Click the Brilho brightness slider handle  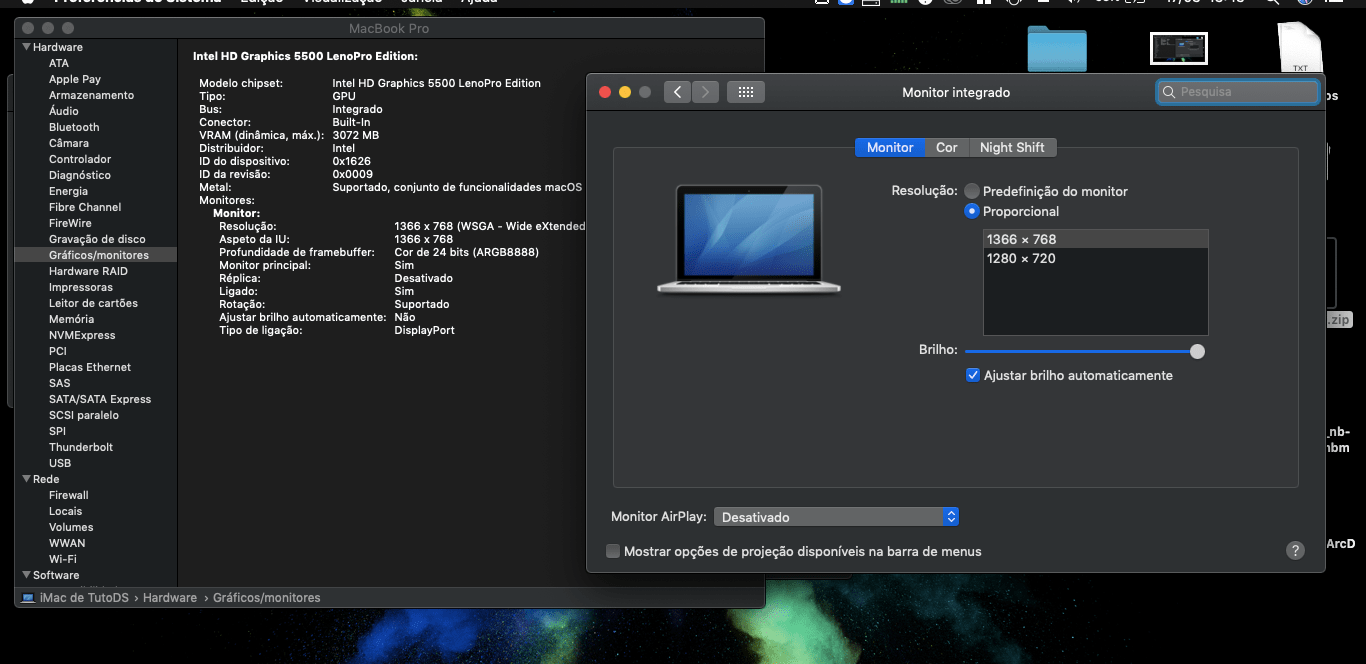coord(1197,351)
